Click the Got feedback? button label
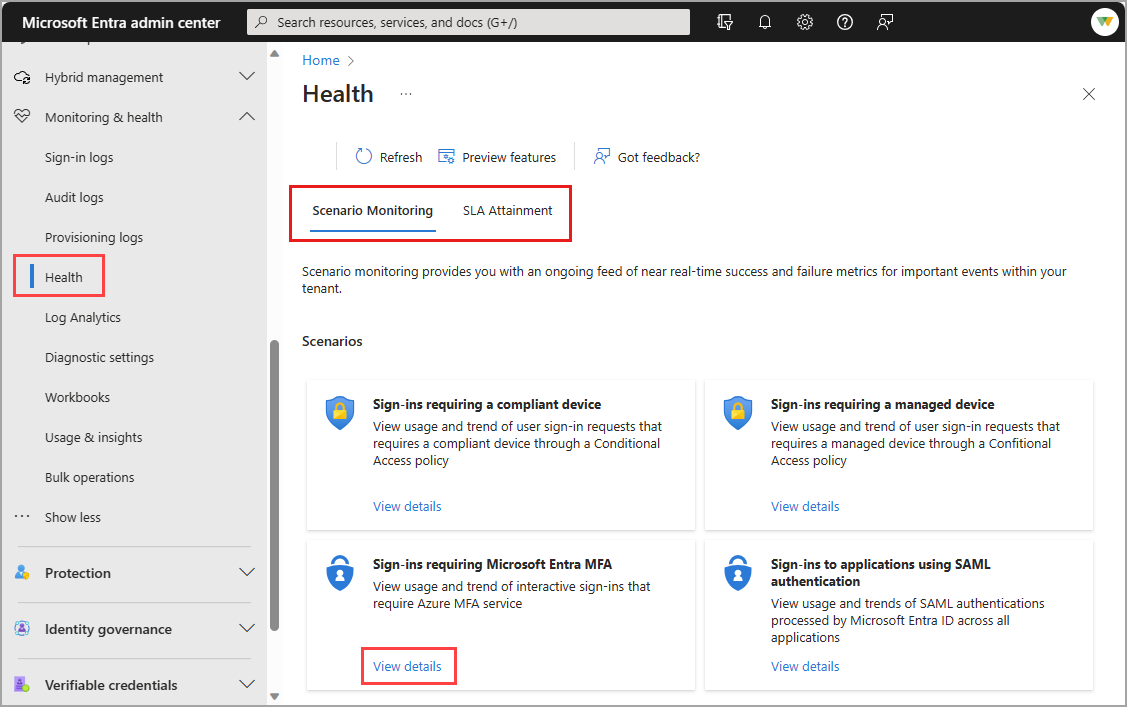The image size is (1127, 707). (x=658, y=157)
